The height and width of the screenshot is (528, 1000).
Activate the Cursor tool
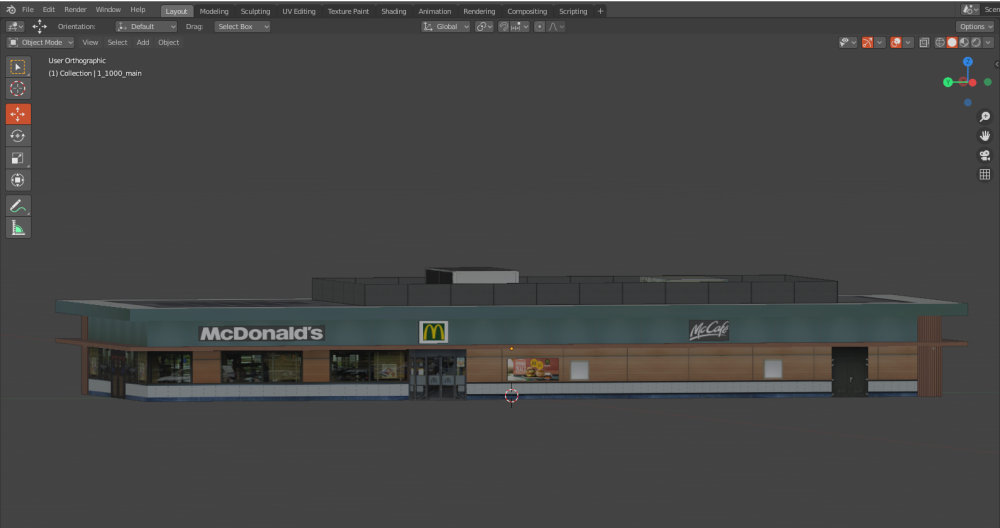pos(18,89)
